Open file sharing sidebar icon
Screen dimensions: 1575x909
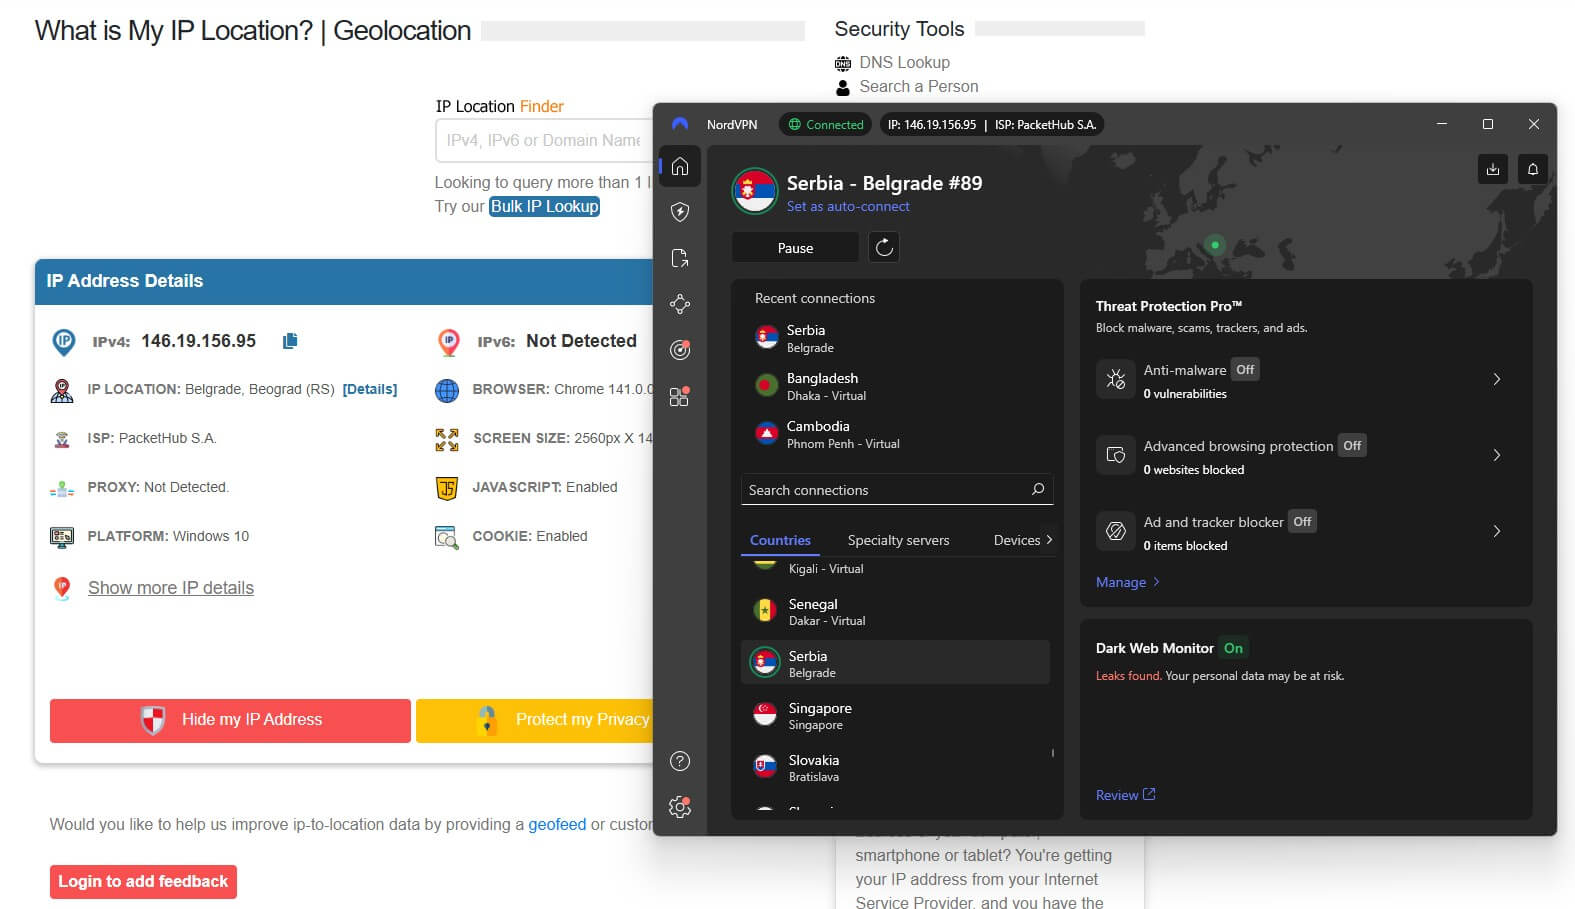coord(680,258)
